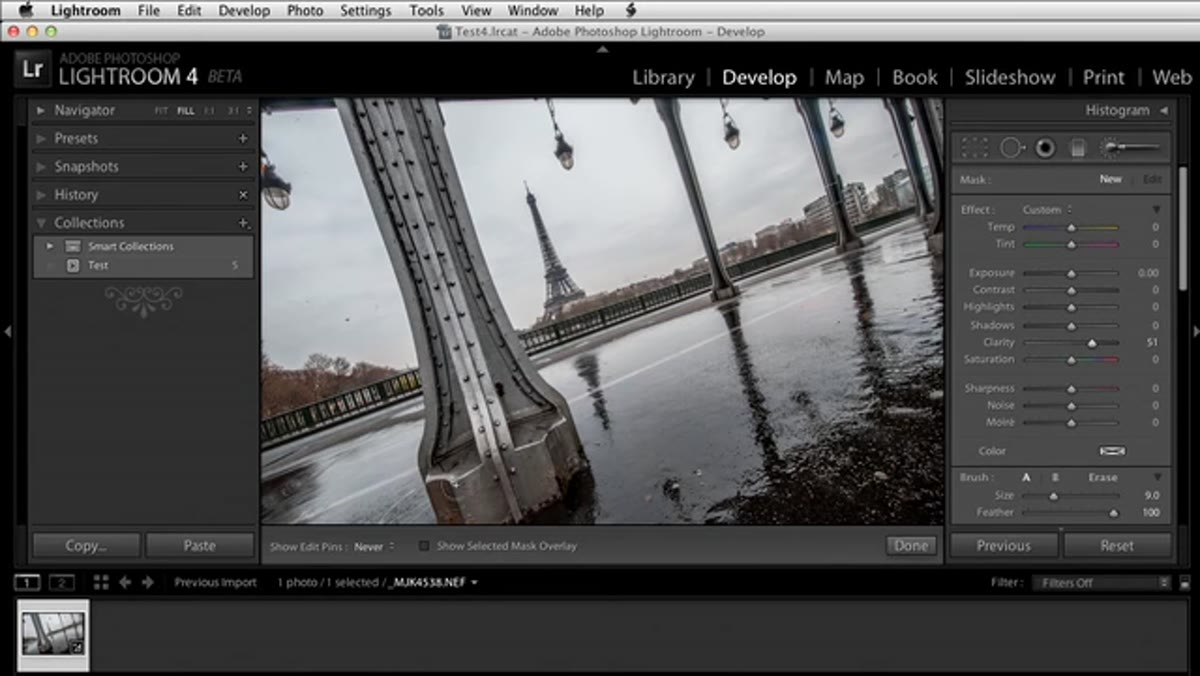Select the Adjustment Brush tool

pos(1130,148)
